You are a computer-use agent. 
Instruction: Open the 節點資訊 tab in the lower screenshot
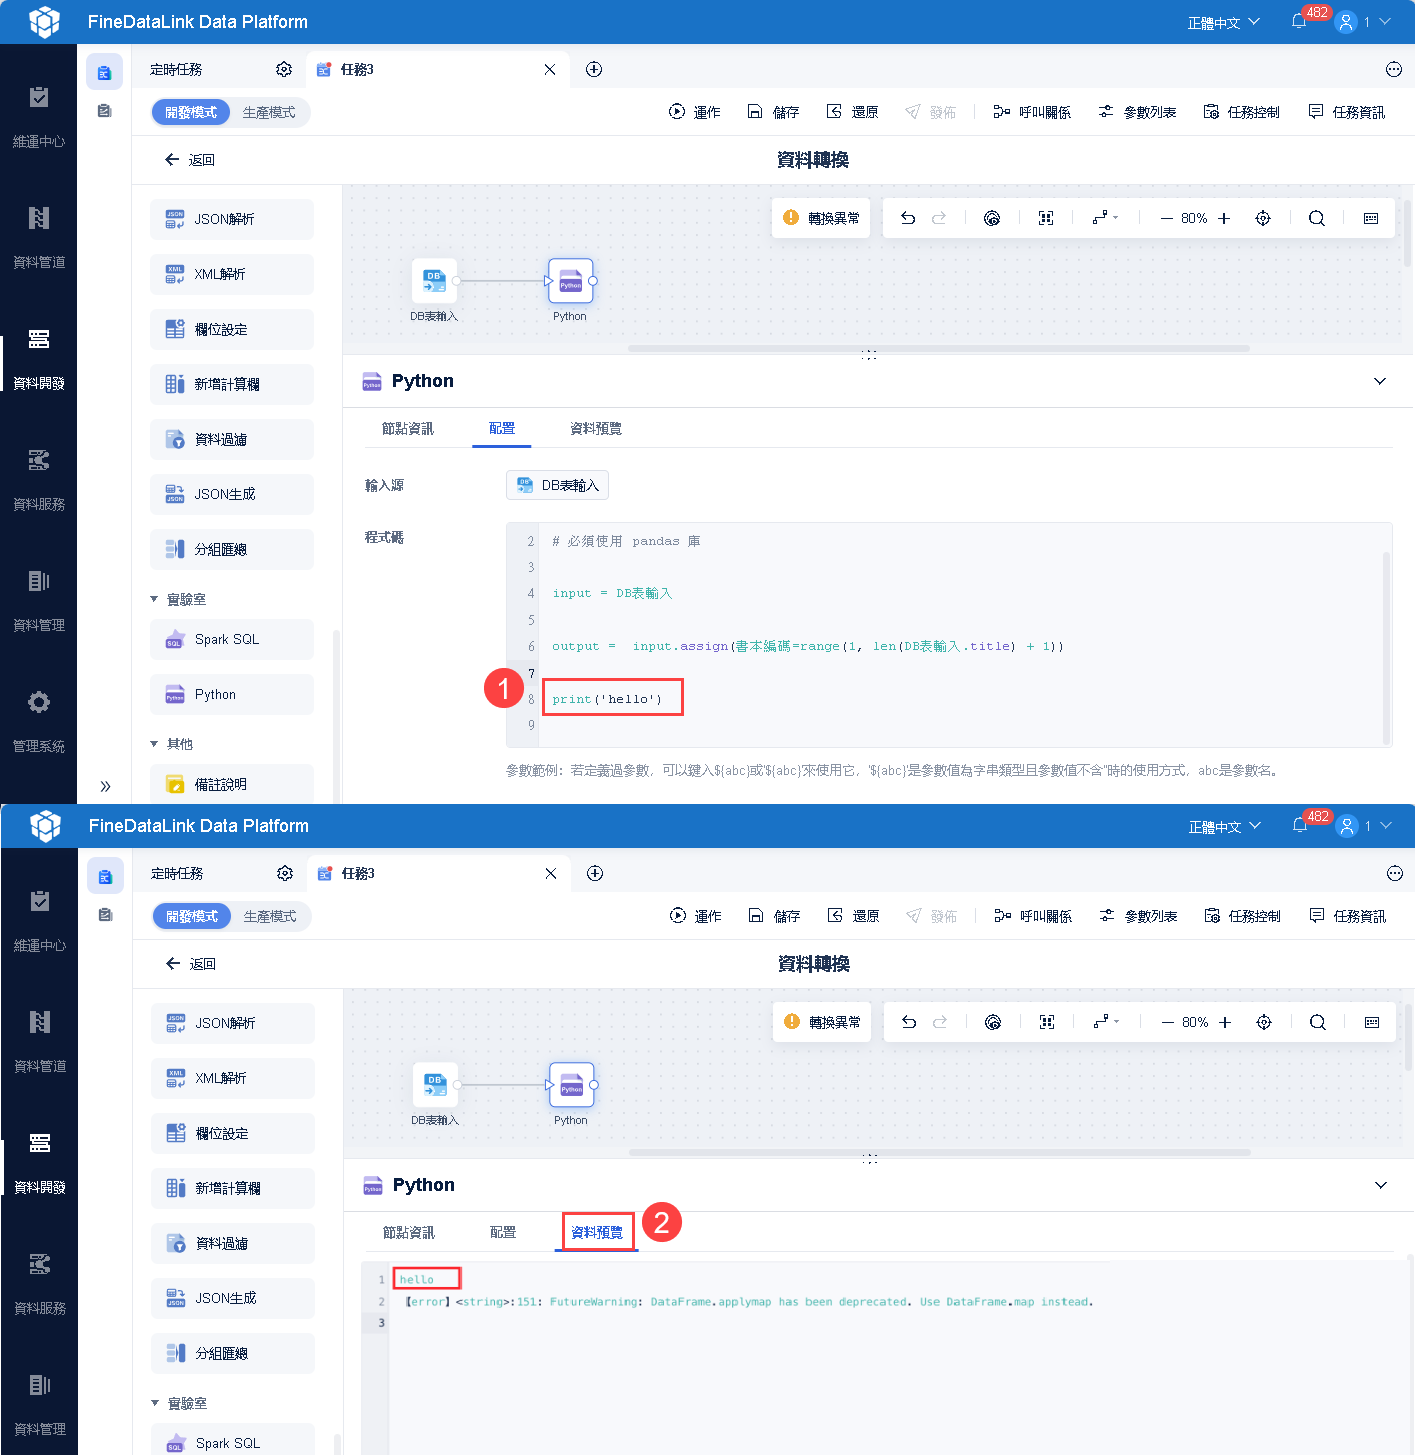tap(409, 1232)
